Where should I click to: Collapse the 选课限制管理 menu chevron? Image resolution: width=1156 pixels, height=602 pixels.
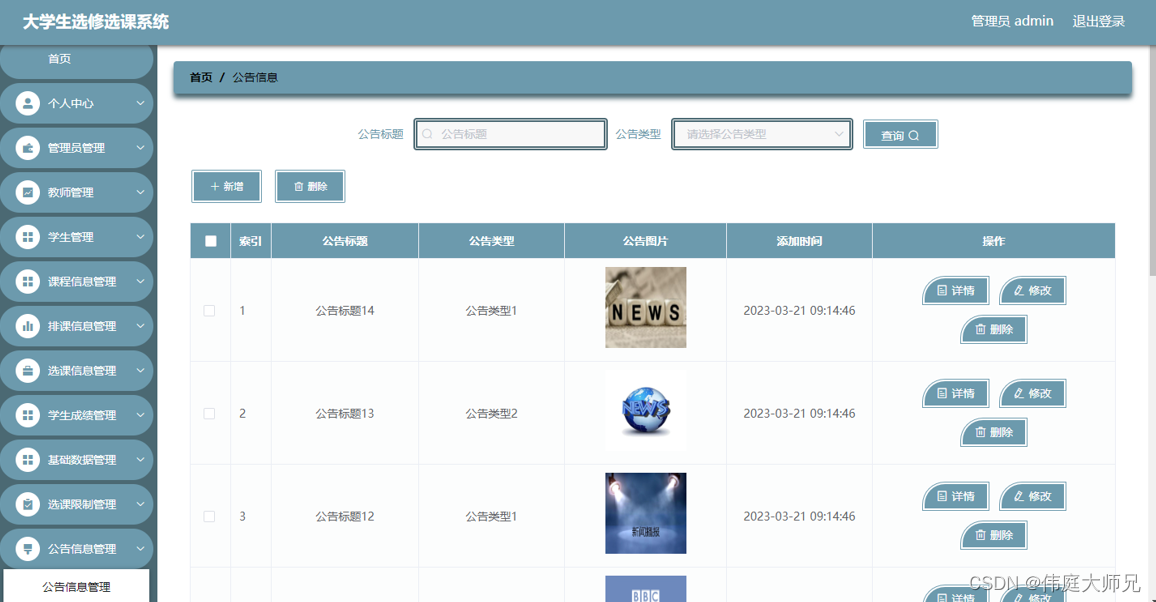(140, 504)
